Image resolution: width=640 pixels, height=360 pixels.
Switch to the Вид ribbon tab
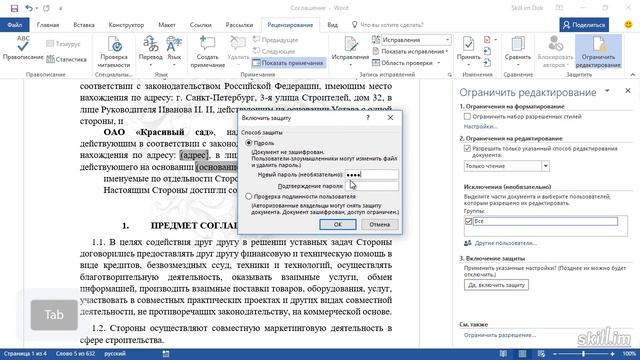tap(332, 25)
